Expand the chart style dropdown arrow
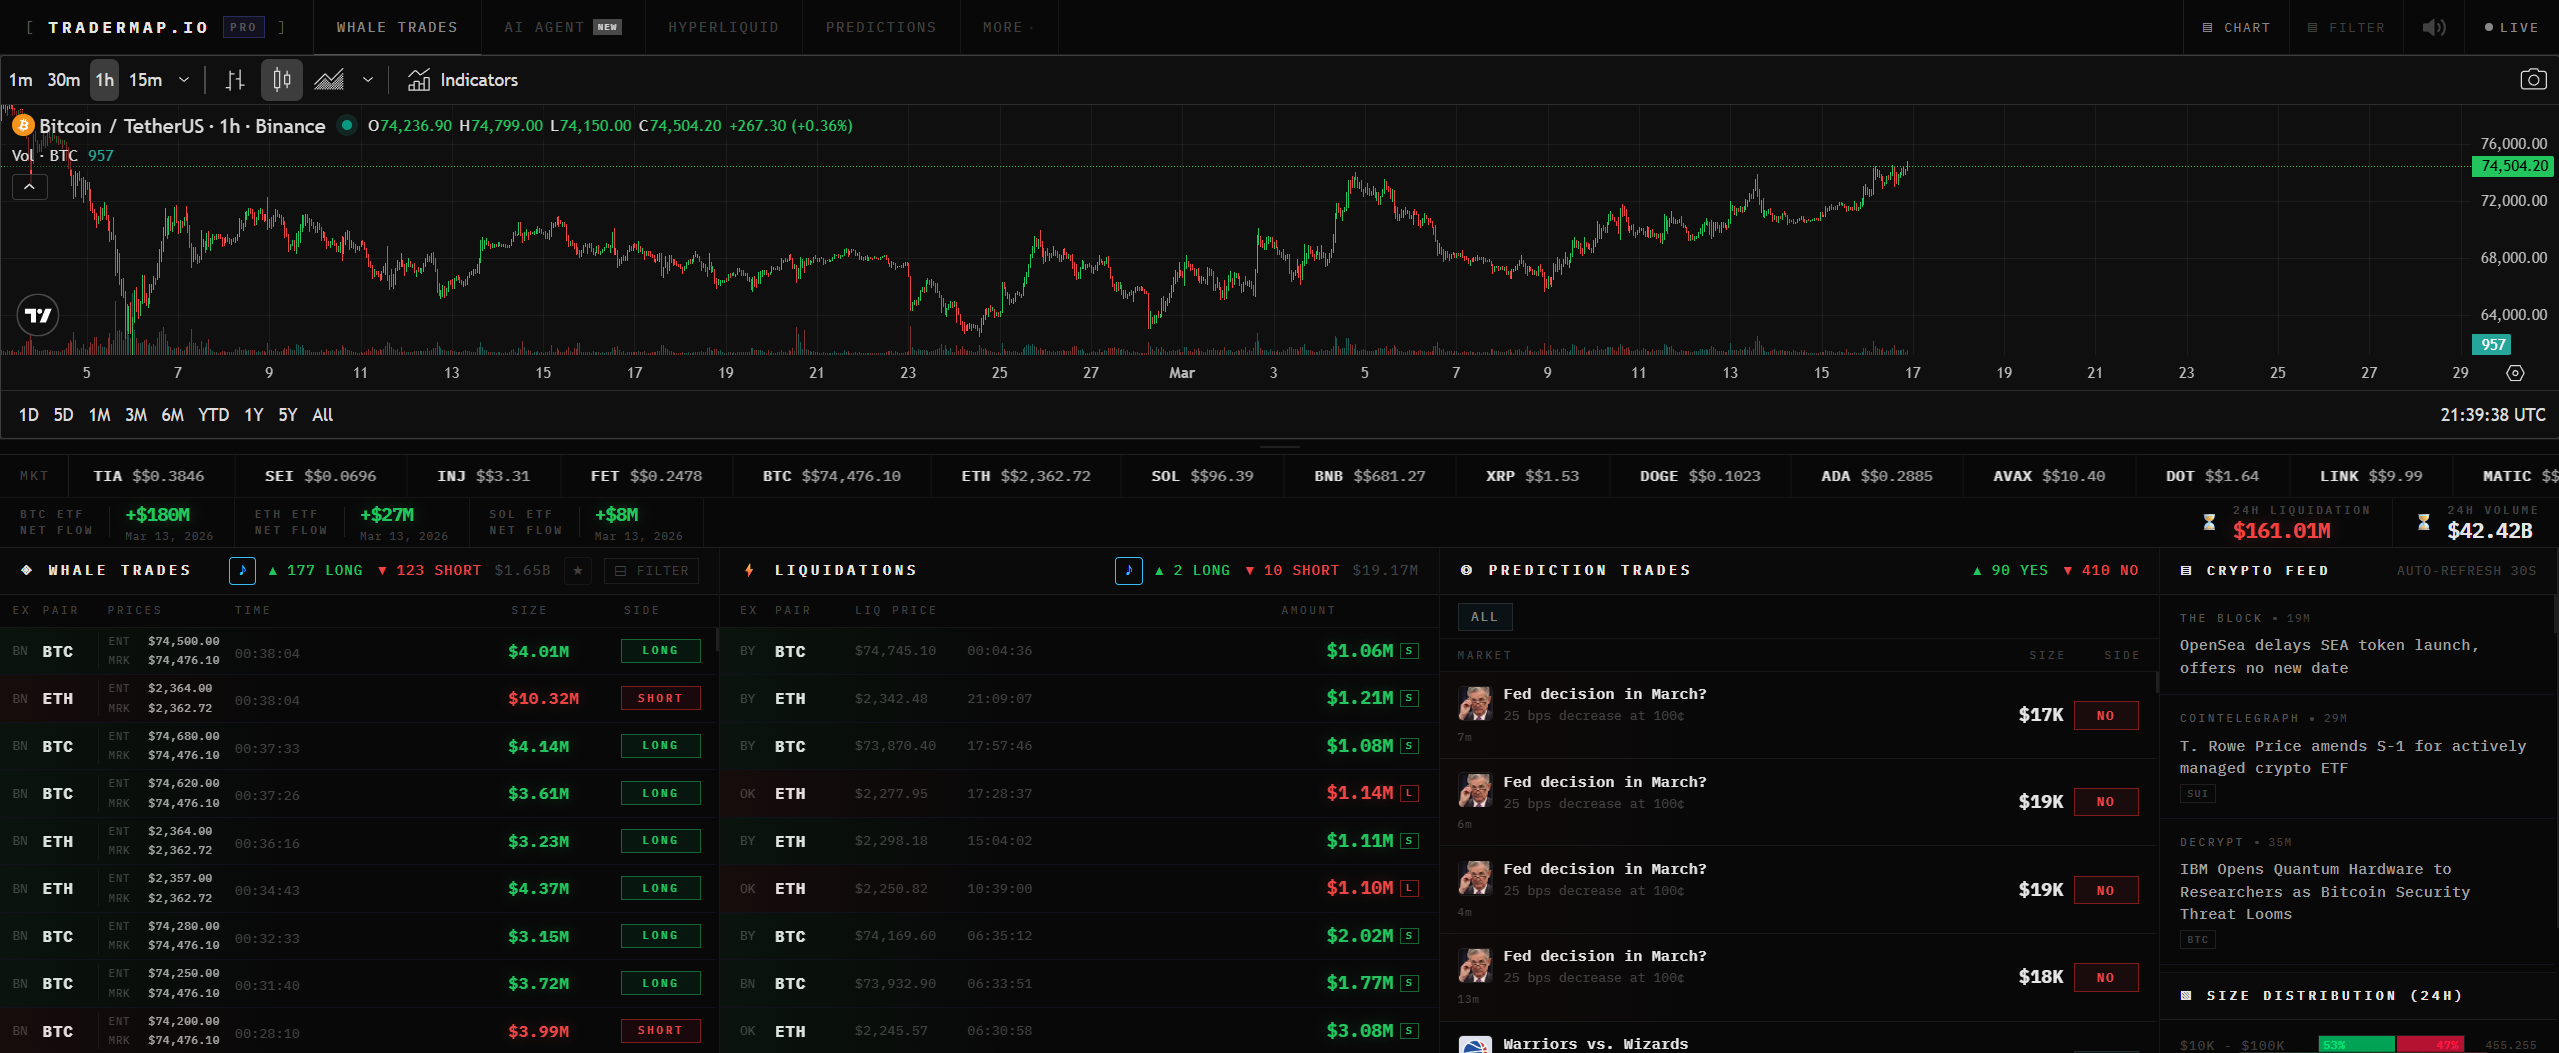This screenshot has height=1053, width=2559. tap(368, 80)
